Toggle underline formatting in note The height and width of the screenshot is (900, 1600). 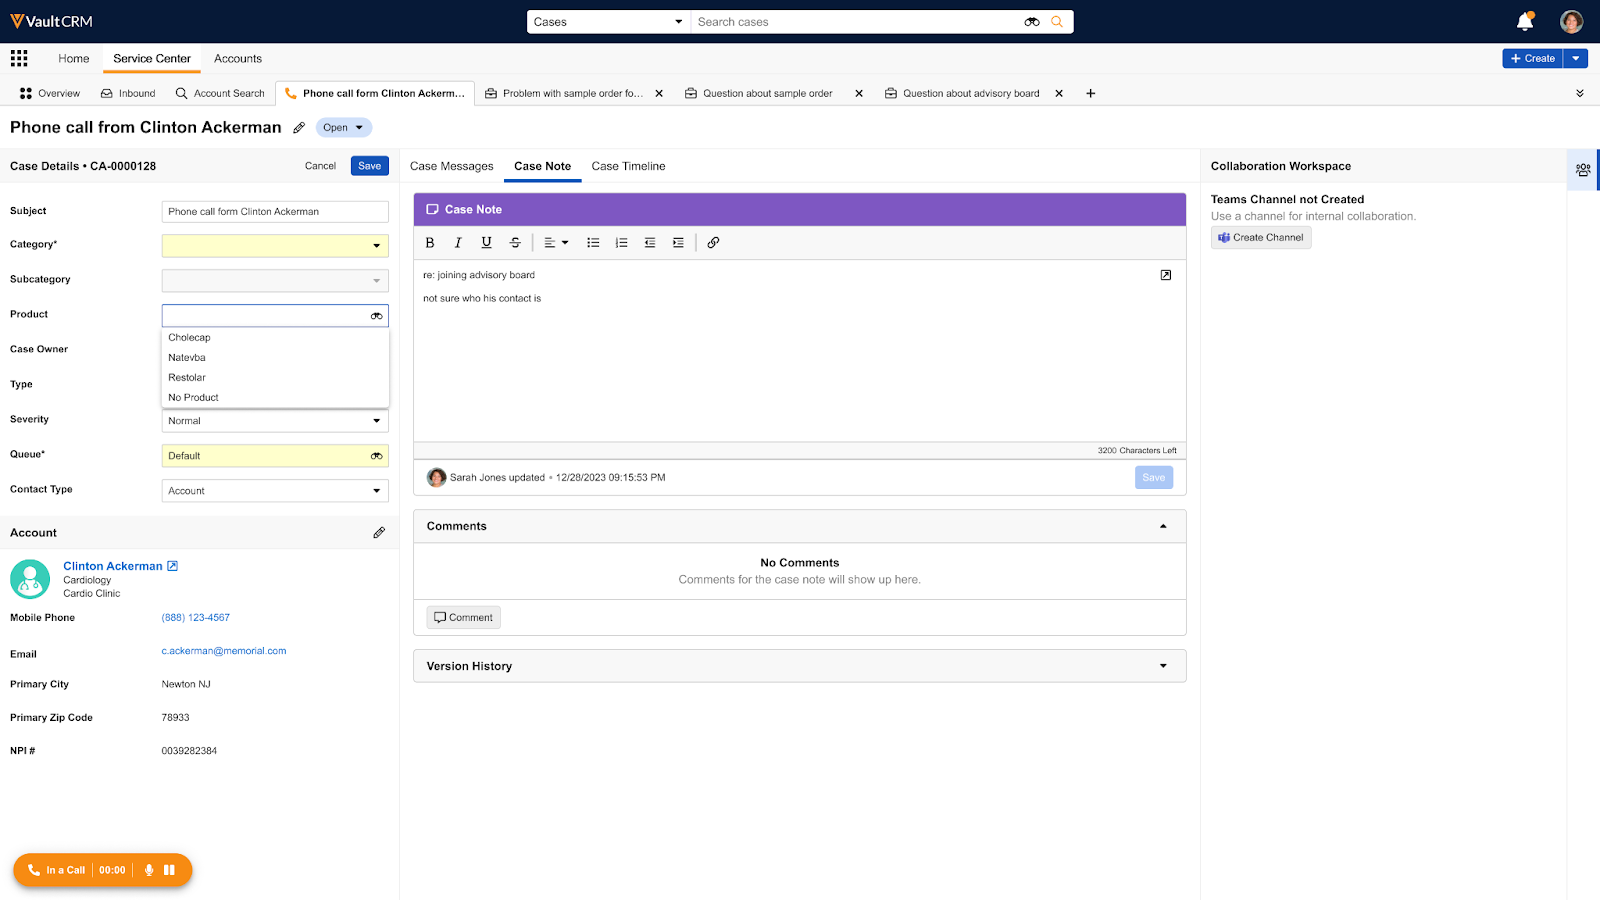pyautogui.click(x=487, y=243)
